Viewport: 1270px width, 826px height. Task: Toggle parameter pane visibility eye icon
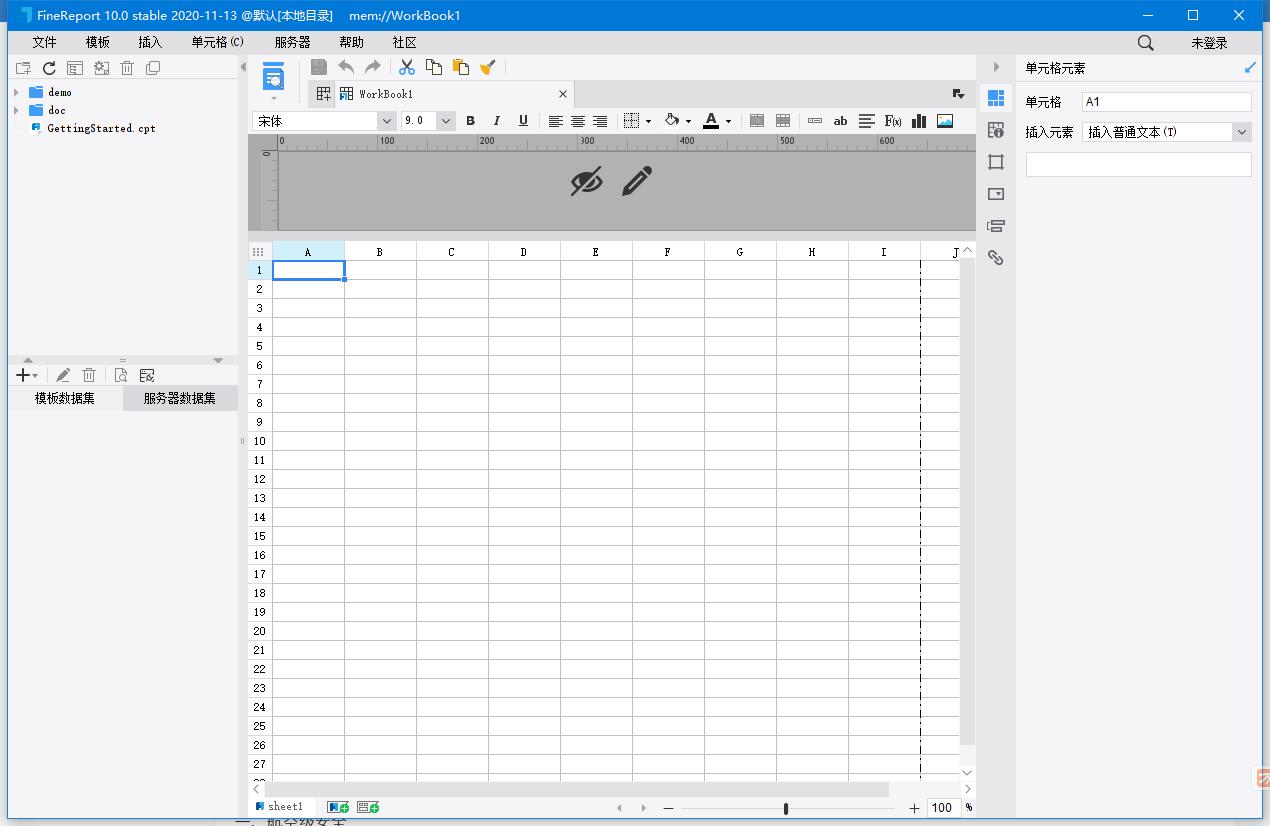587,181
